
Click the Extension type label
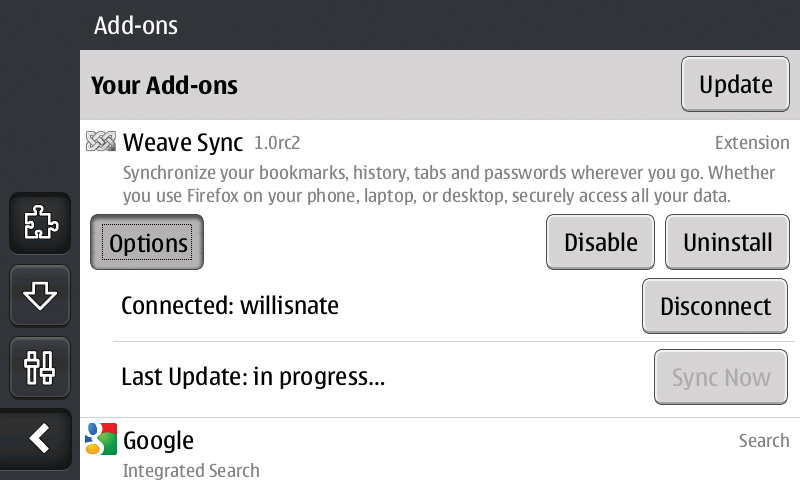(752, 143)
